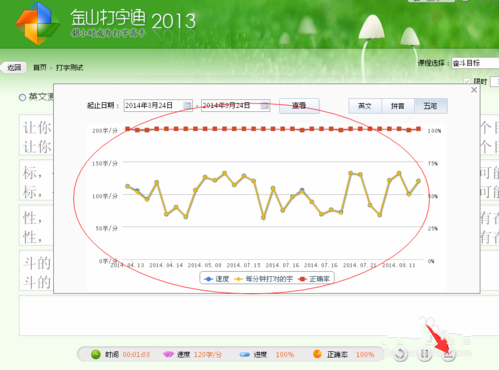Click the restart test circular arrow icon
This screenshot has height=370, width=499.
(x=400, y=354)
